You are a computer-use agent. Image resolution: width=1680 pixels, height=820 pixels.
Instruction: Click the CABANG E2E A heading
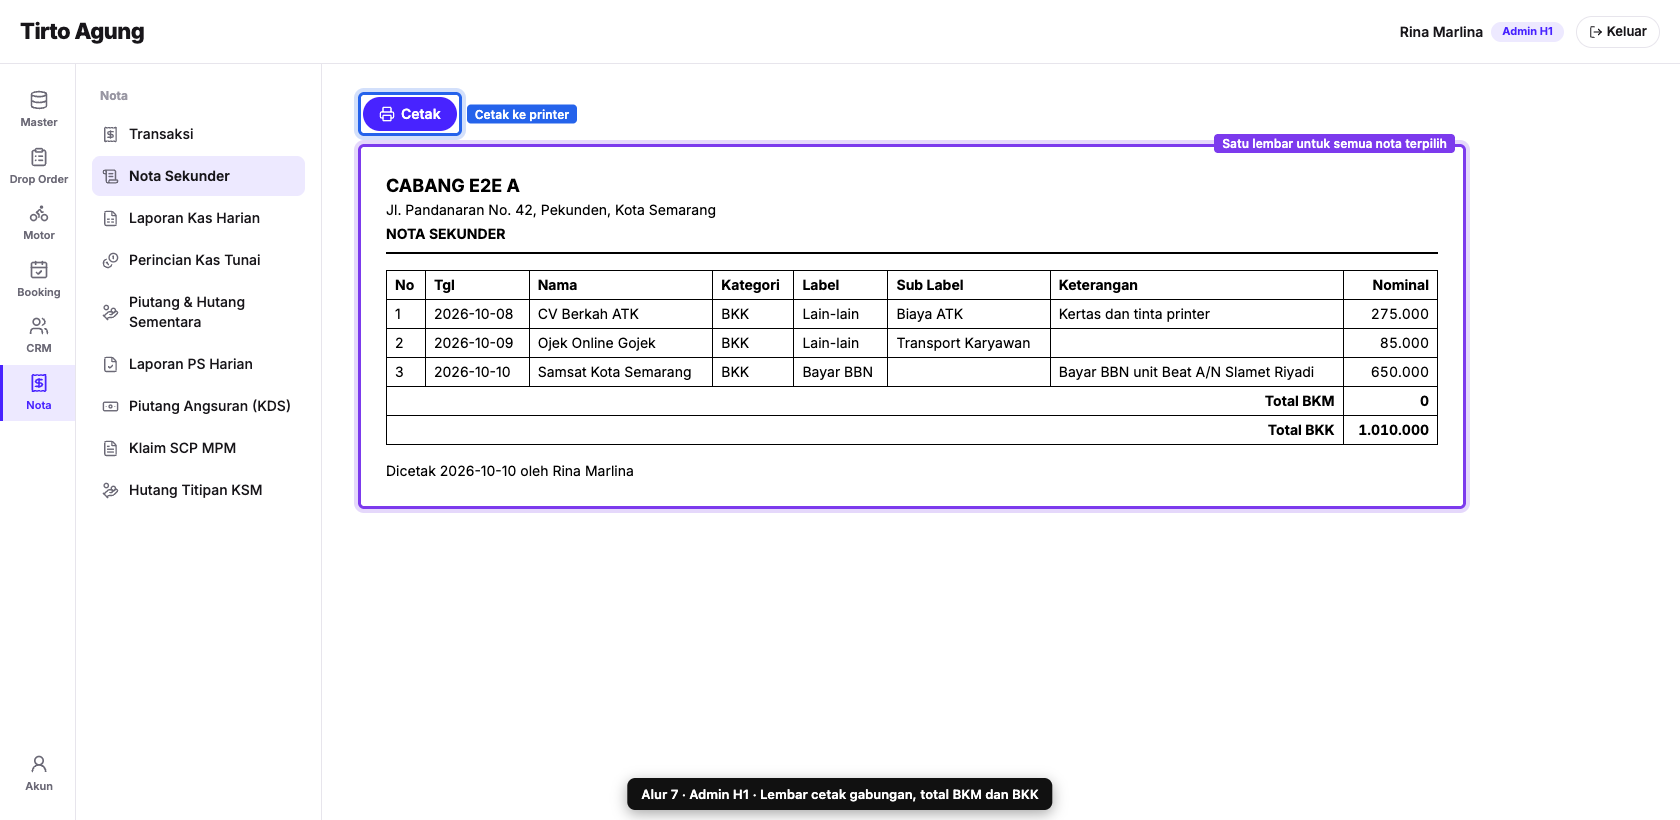click(x=453, y=186)
